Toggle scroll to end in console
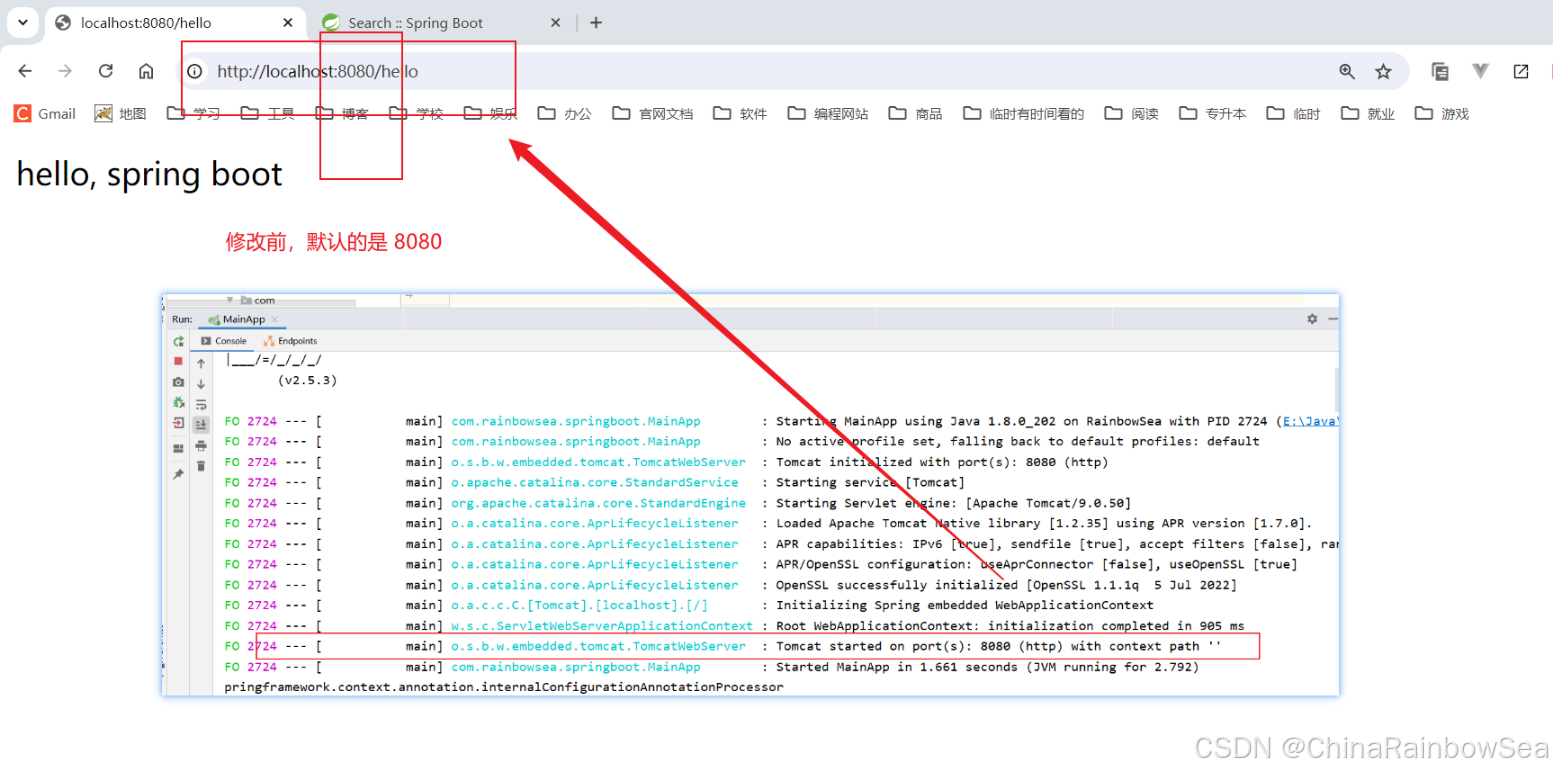The height and width of the screenshot is (775, 1553). [201, 424]
